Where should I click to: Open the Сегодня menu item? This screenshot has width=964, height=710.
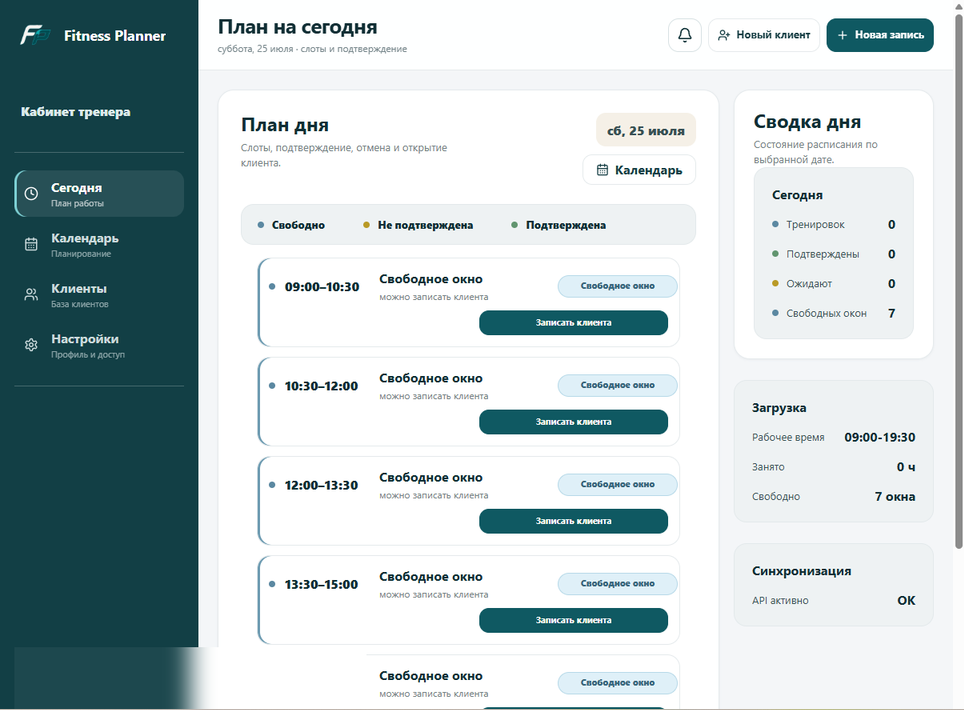coord(99,194)
